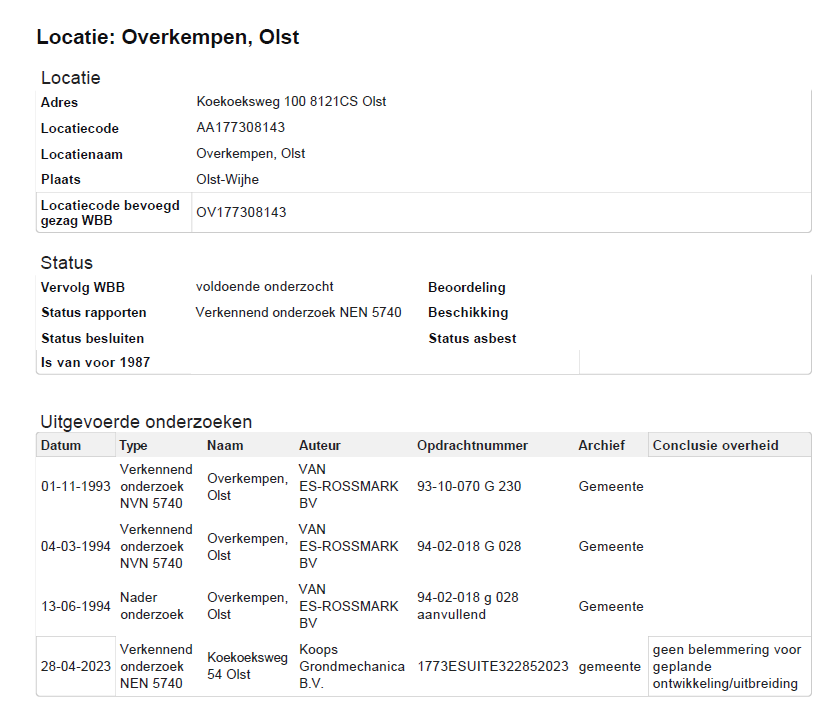Click the 'Status rapporten' label
The height and width of the screenshot is (710, 837).
[x=93, y=312]
